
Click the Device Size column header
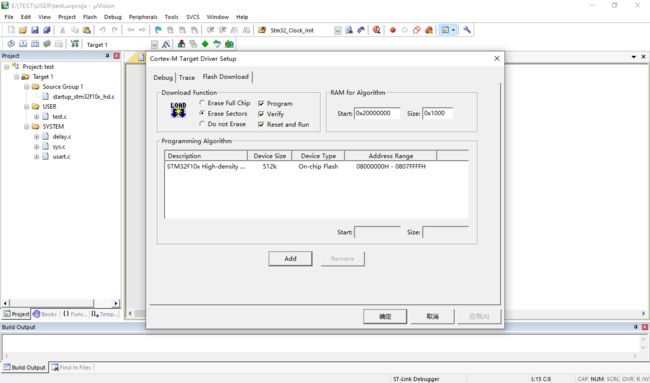click(x=269, y=156)
